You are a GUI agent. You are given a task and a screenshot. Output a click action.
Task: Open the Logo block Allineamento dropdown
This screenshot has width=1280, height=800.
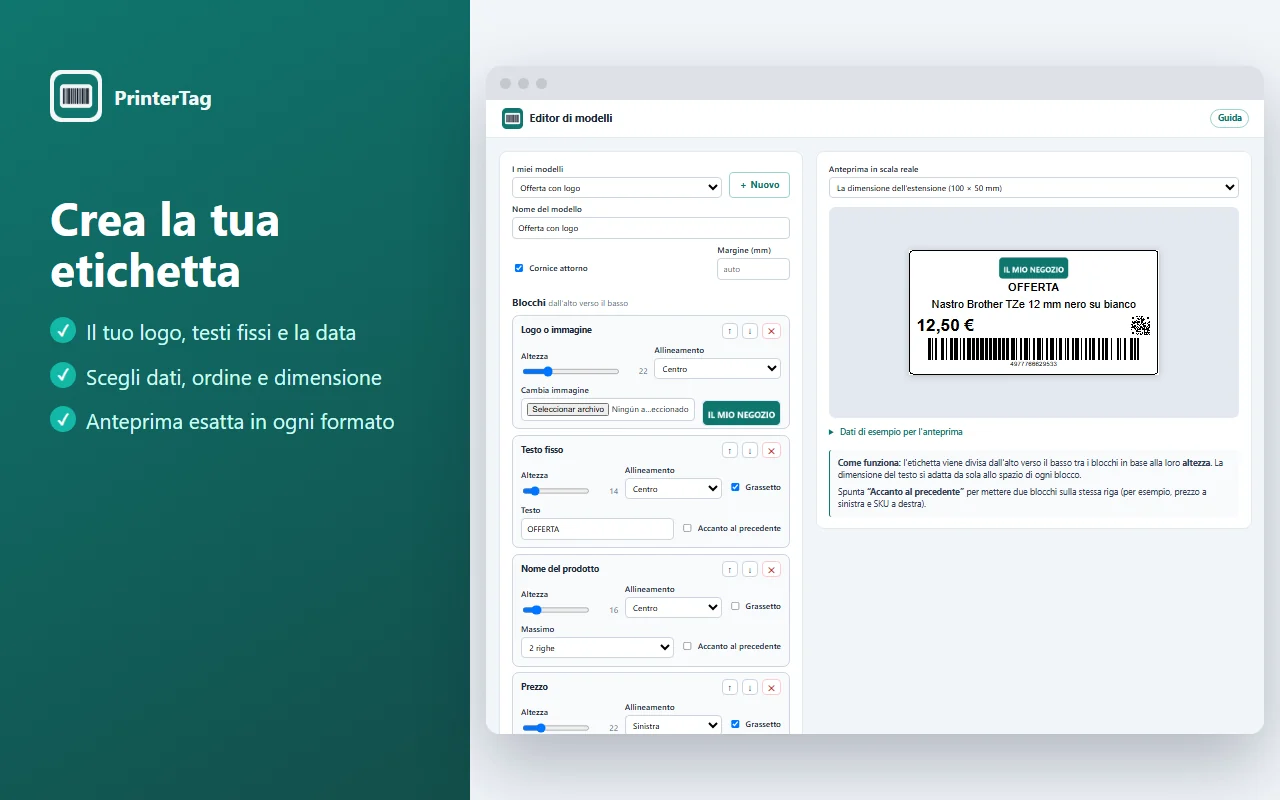(717, 368)
